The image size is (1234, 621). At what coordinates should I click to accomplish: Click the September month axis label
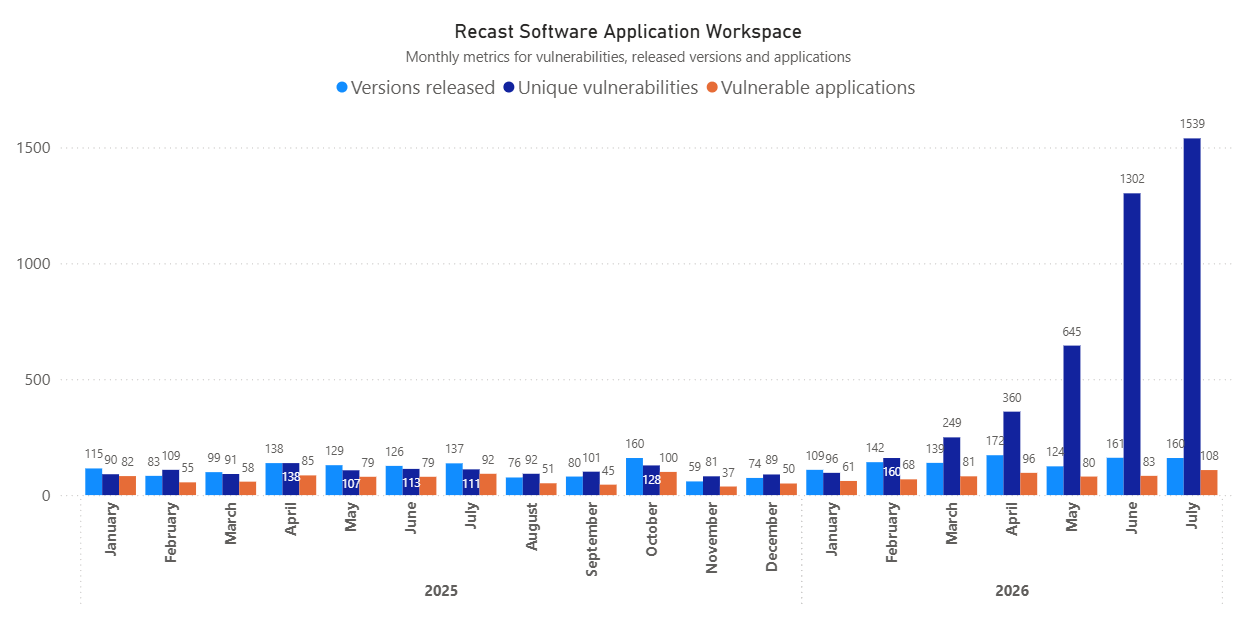click(591, 538)
